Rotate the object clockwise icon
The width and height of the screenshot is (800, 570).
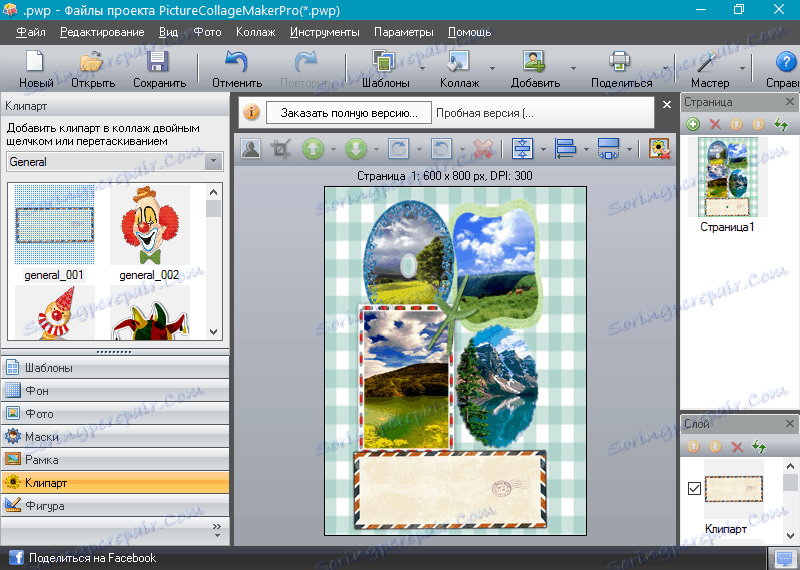398,149
